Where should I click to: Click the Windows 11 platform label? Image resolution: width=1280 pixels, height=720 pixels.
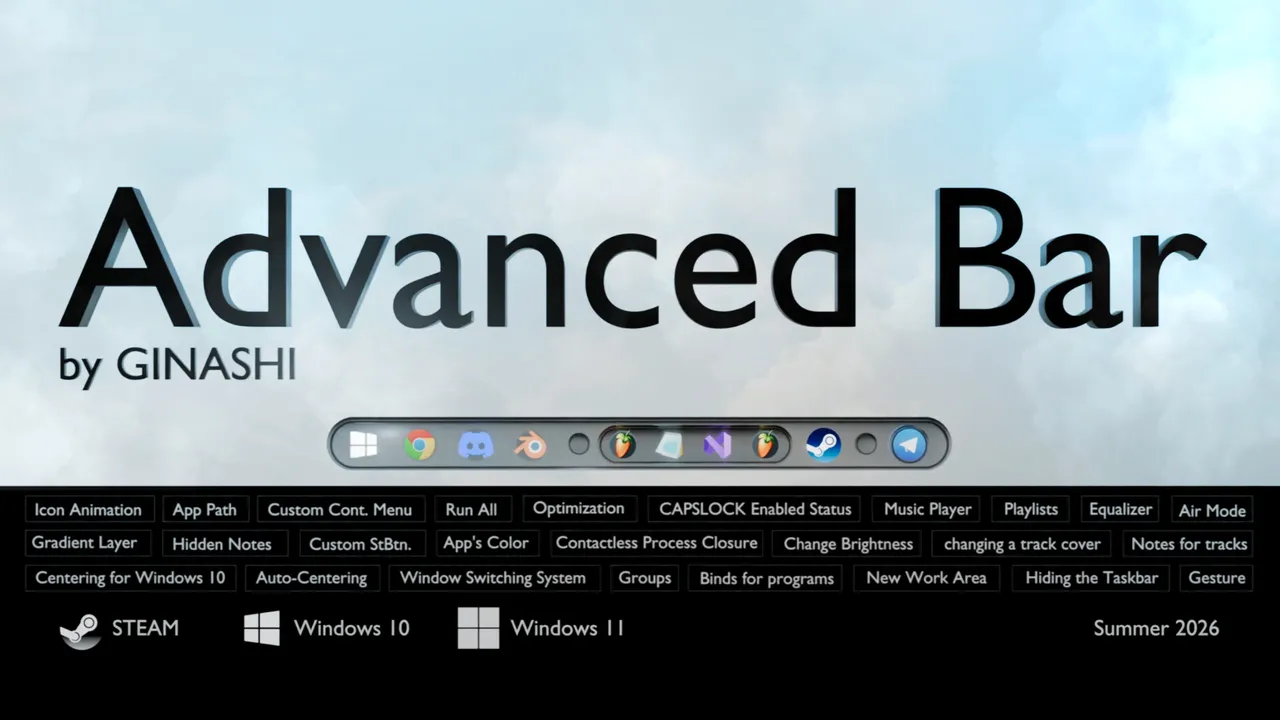coord(568,628)
